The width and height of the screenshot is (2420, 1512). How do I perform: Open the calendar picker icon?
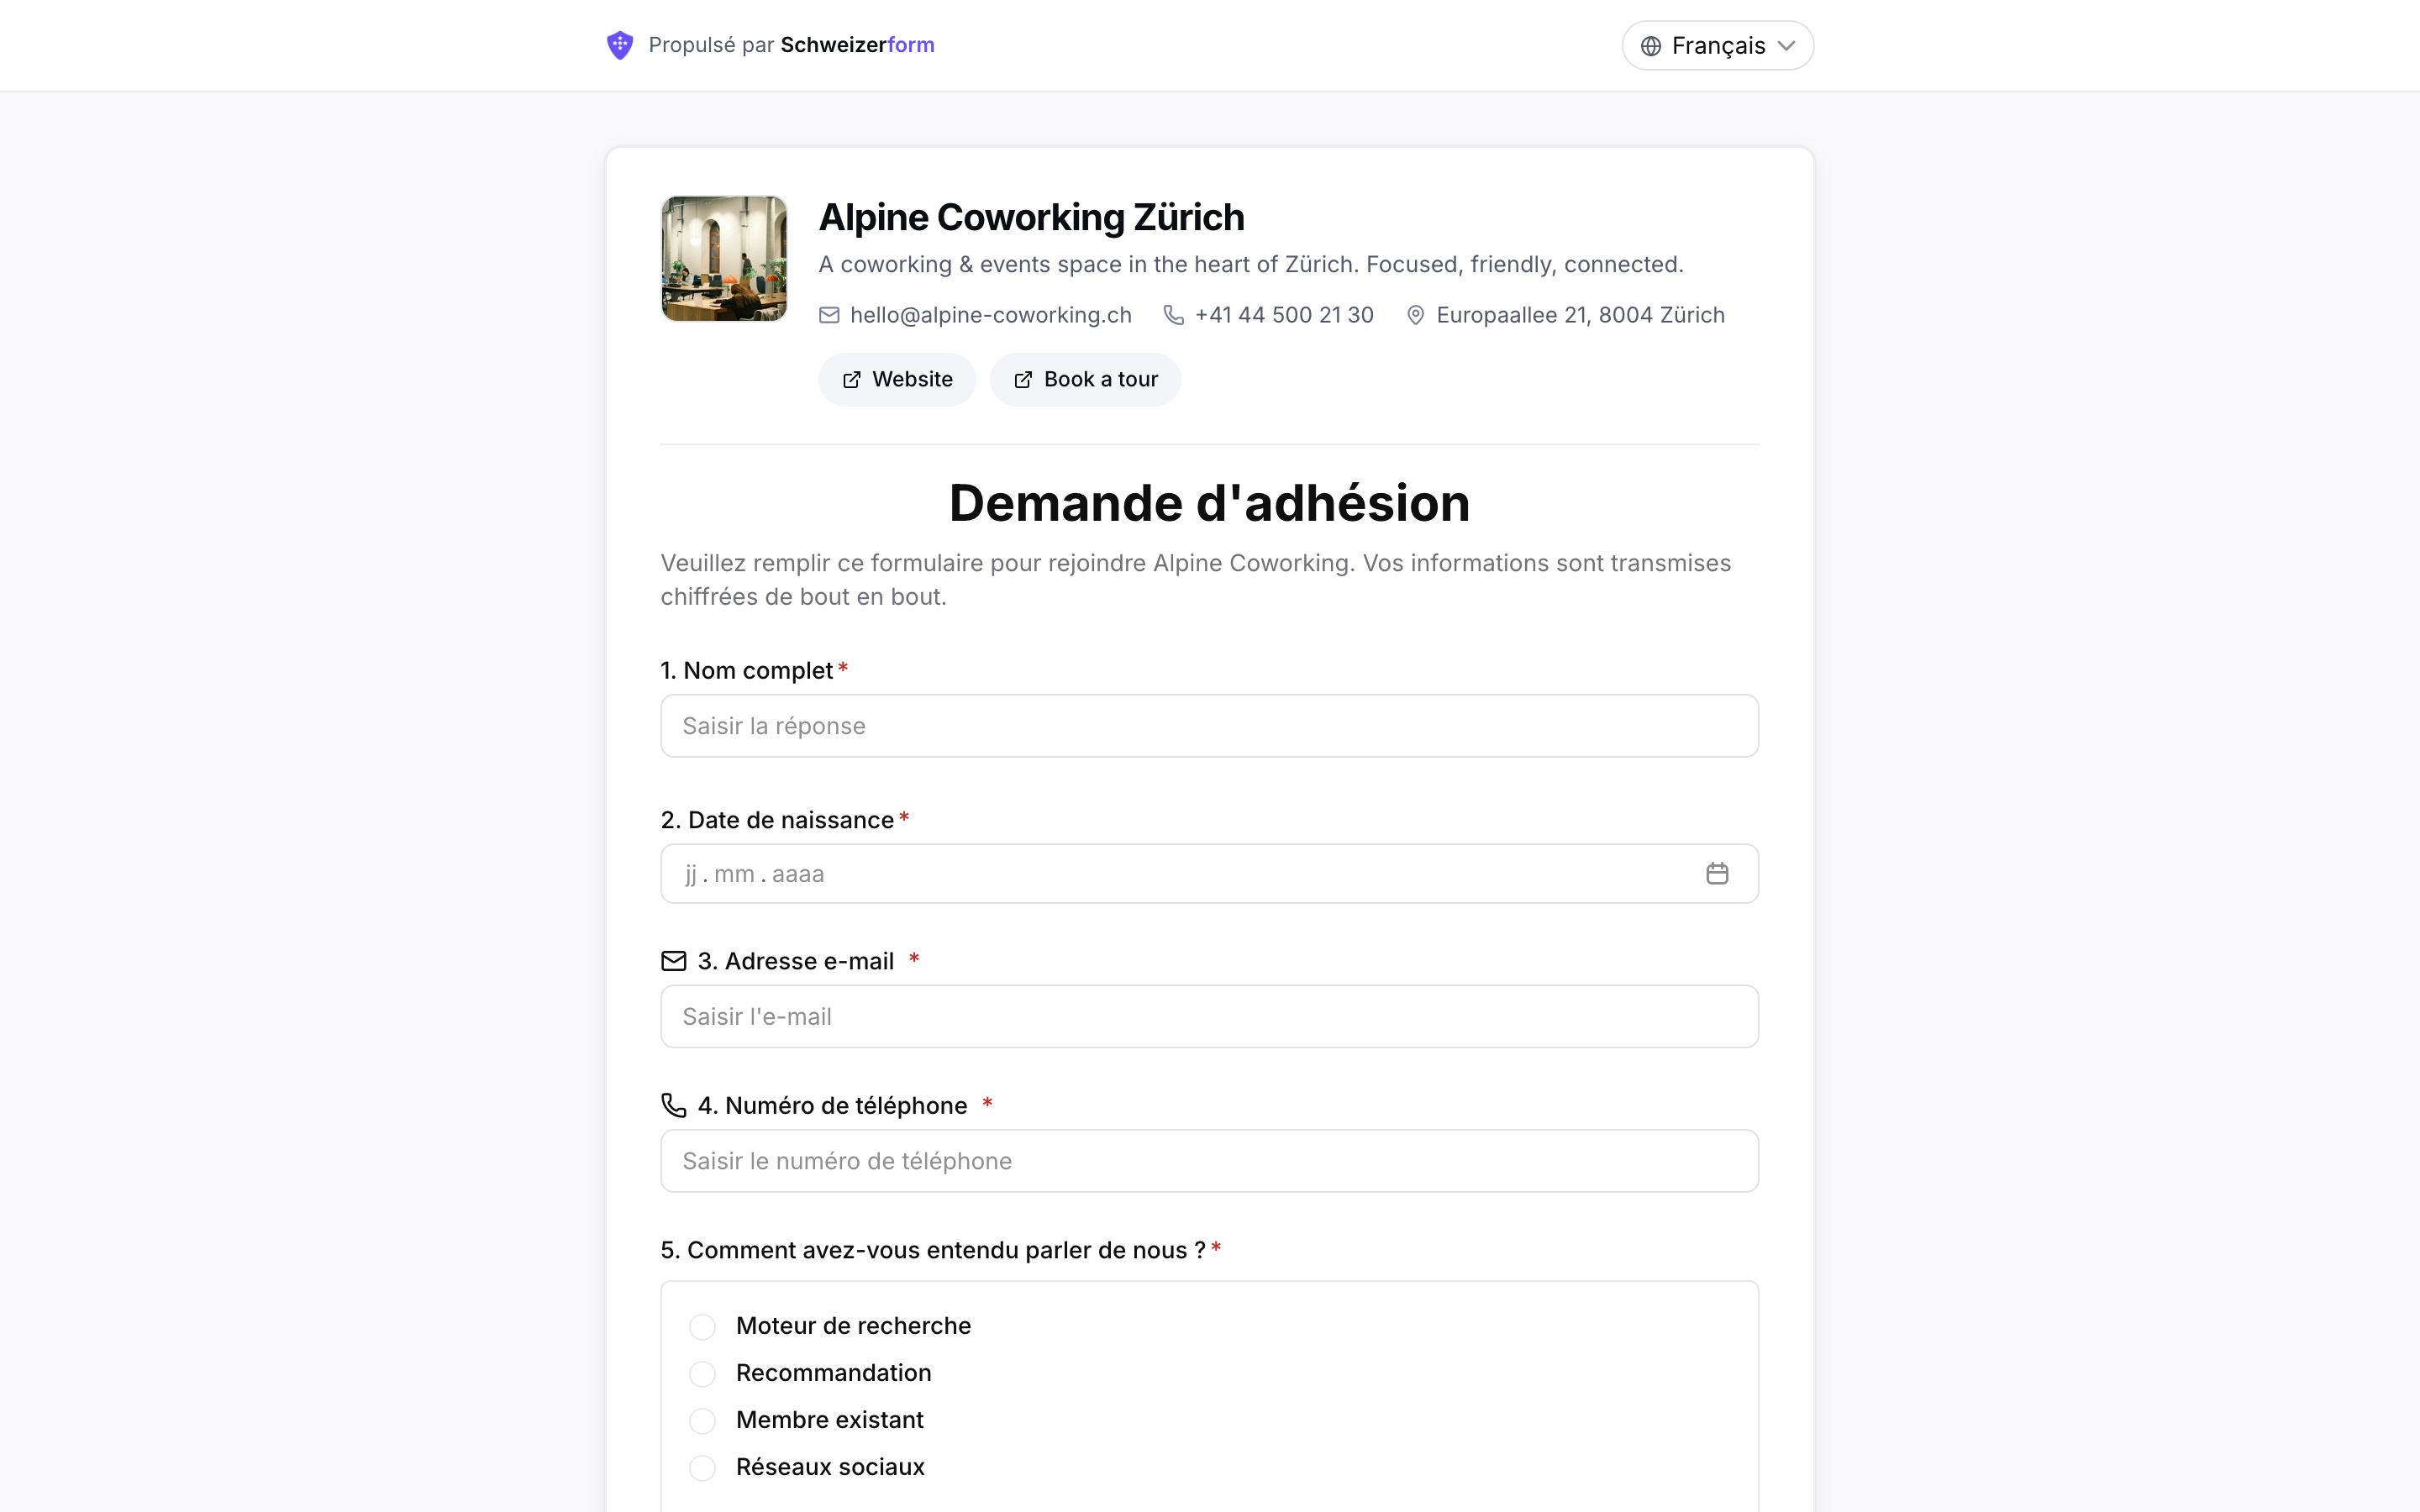click(x=1717, y=874)
